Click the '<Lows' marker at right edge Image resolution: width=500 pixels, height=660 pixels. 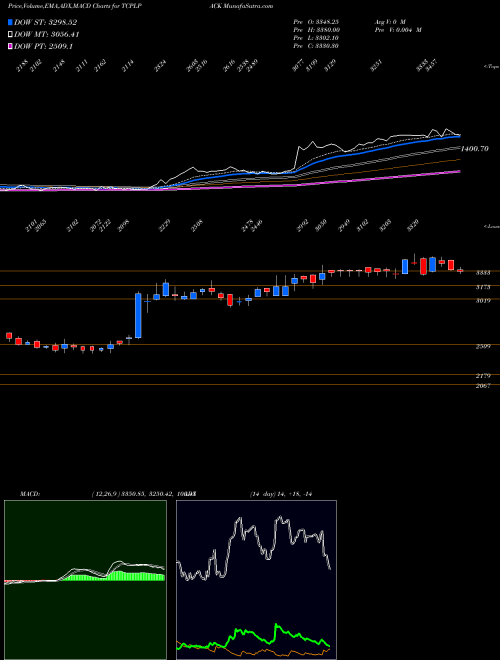[x=492, y=226]
